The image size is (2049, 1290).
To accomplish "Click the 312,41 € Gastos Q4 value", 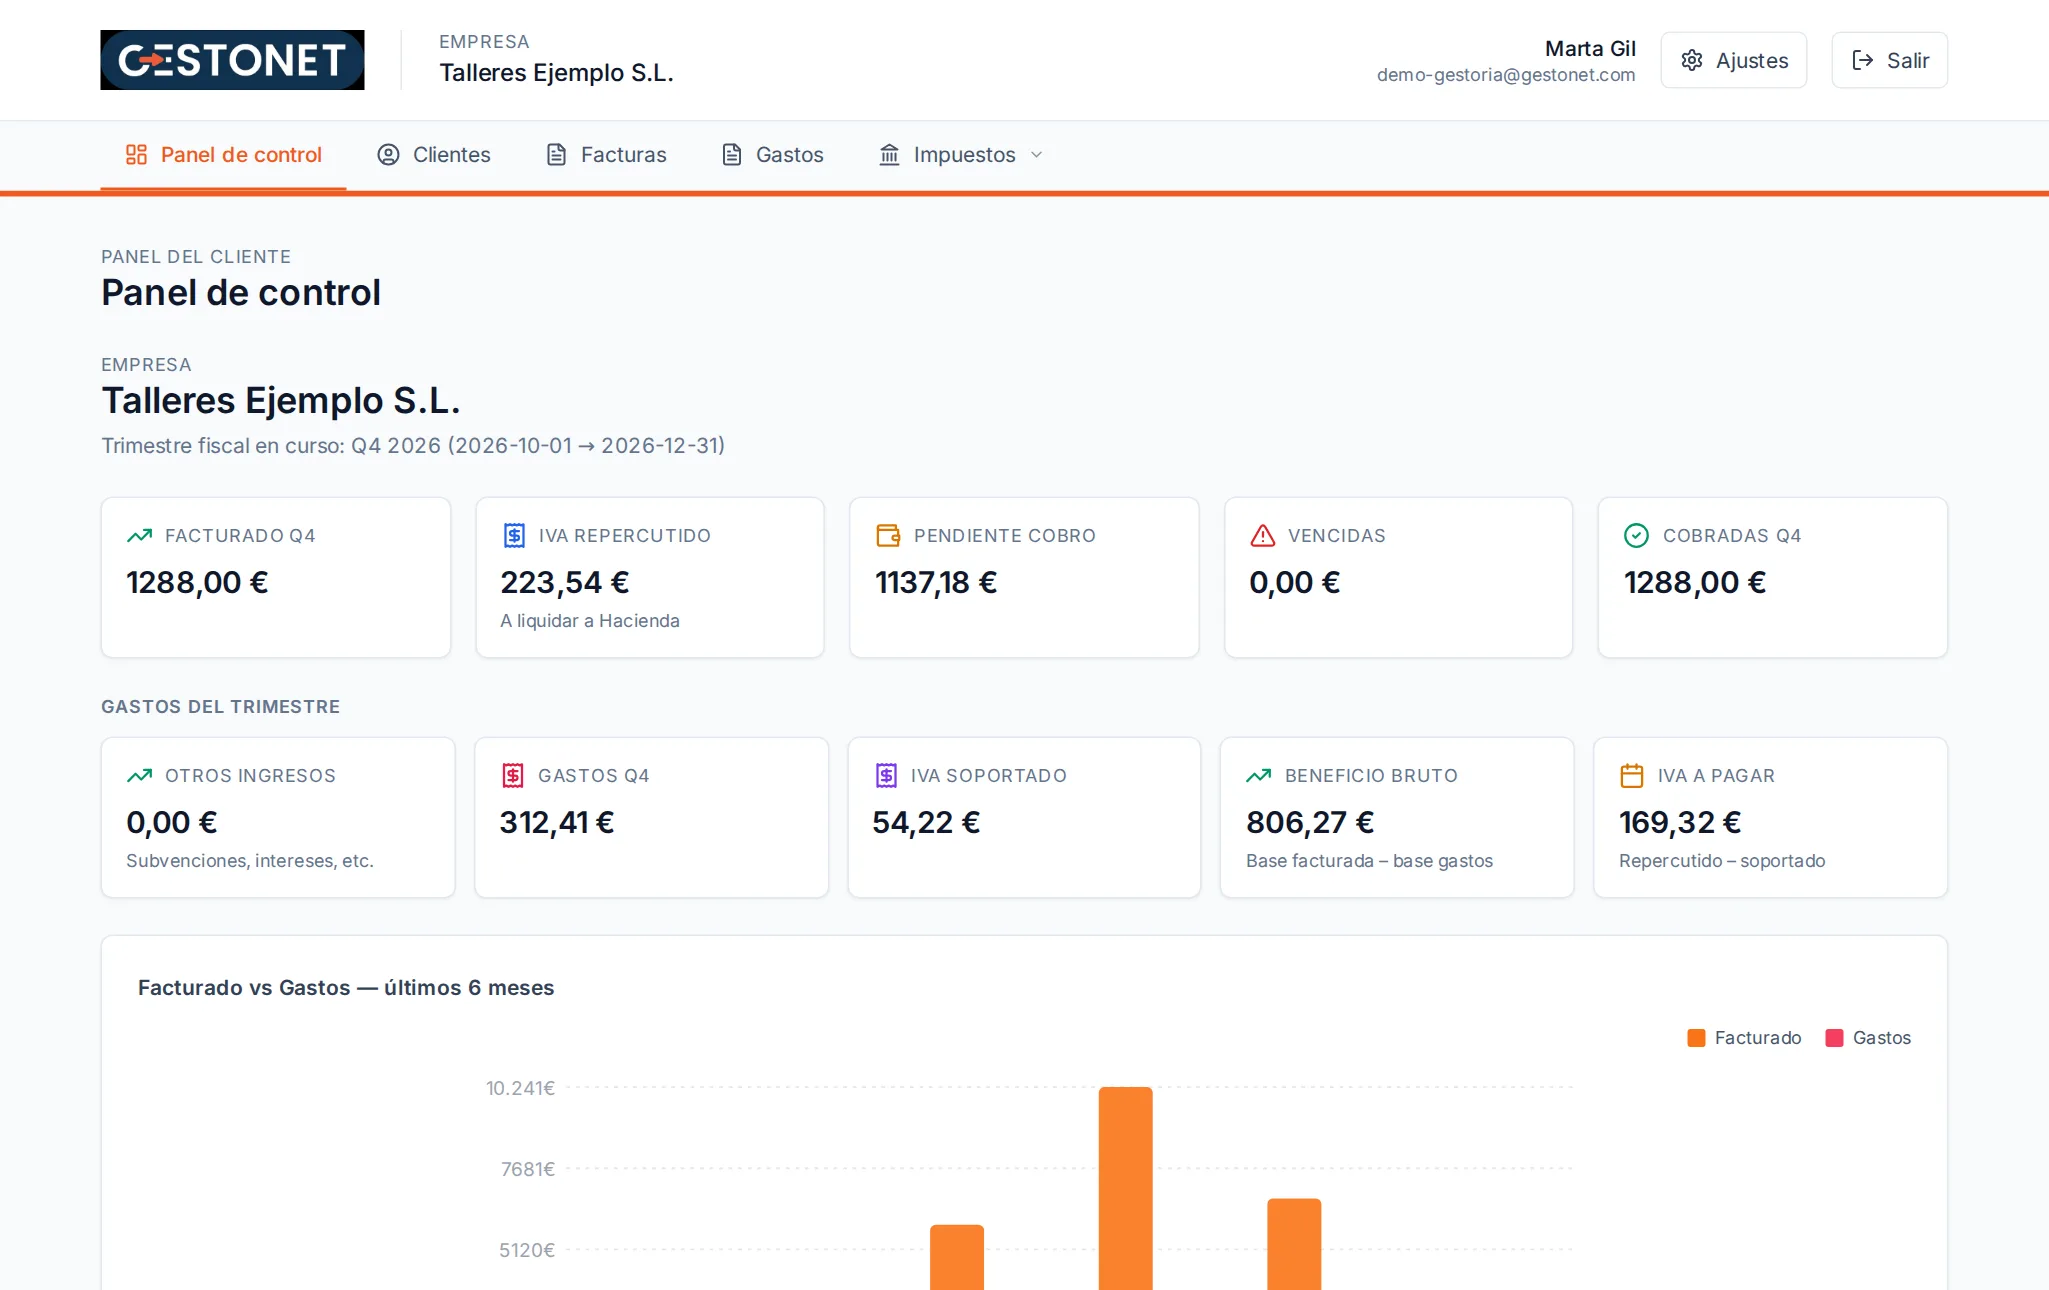I will [556, 823].
